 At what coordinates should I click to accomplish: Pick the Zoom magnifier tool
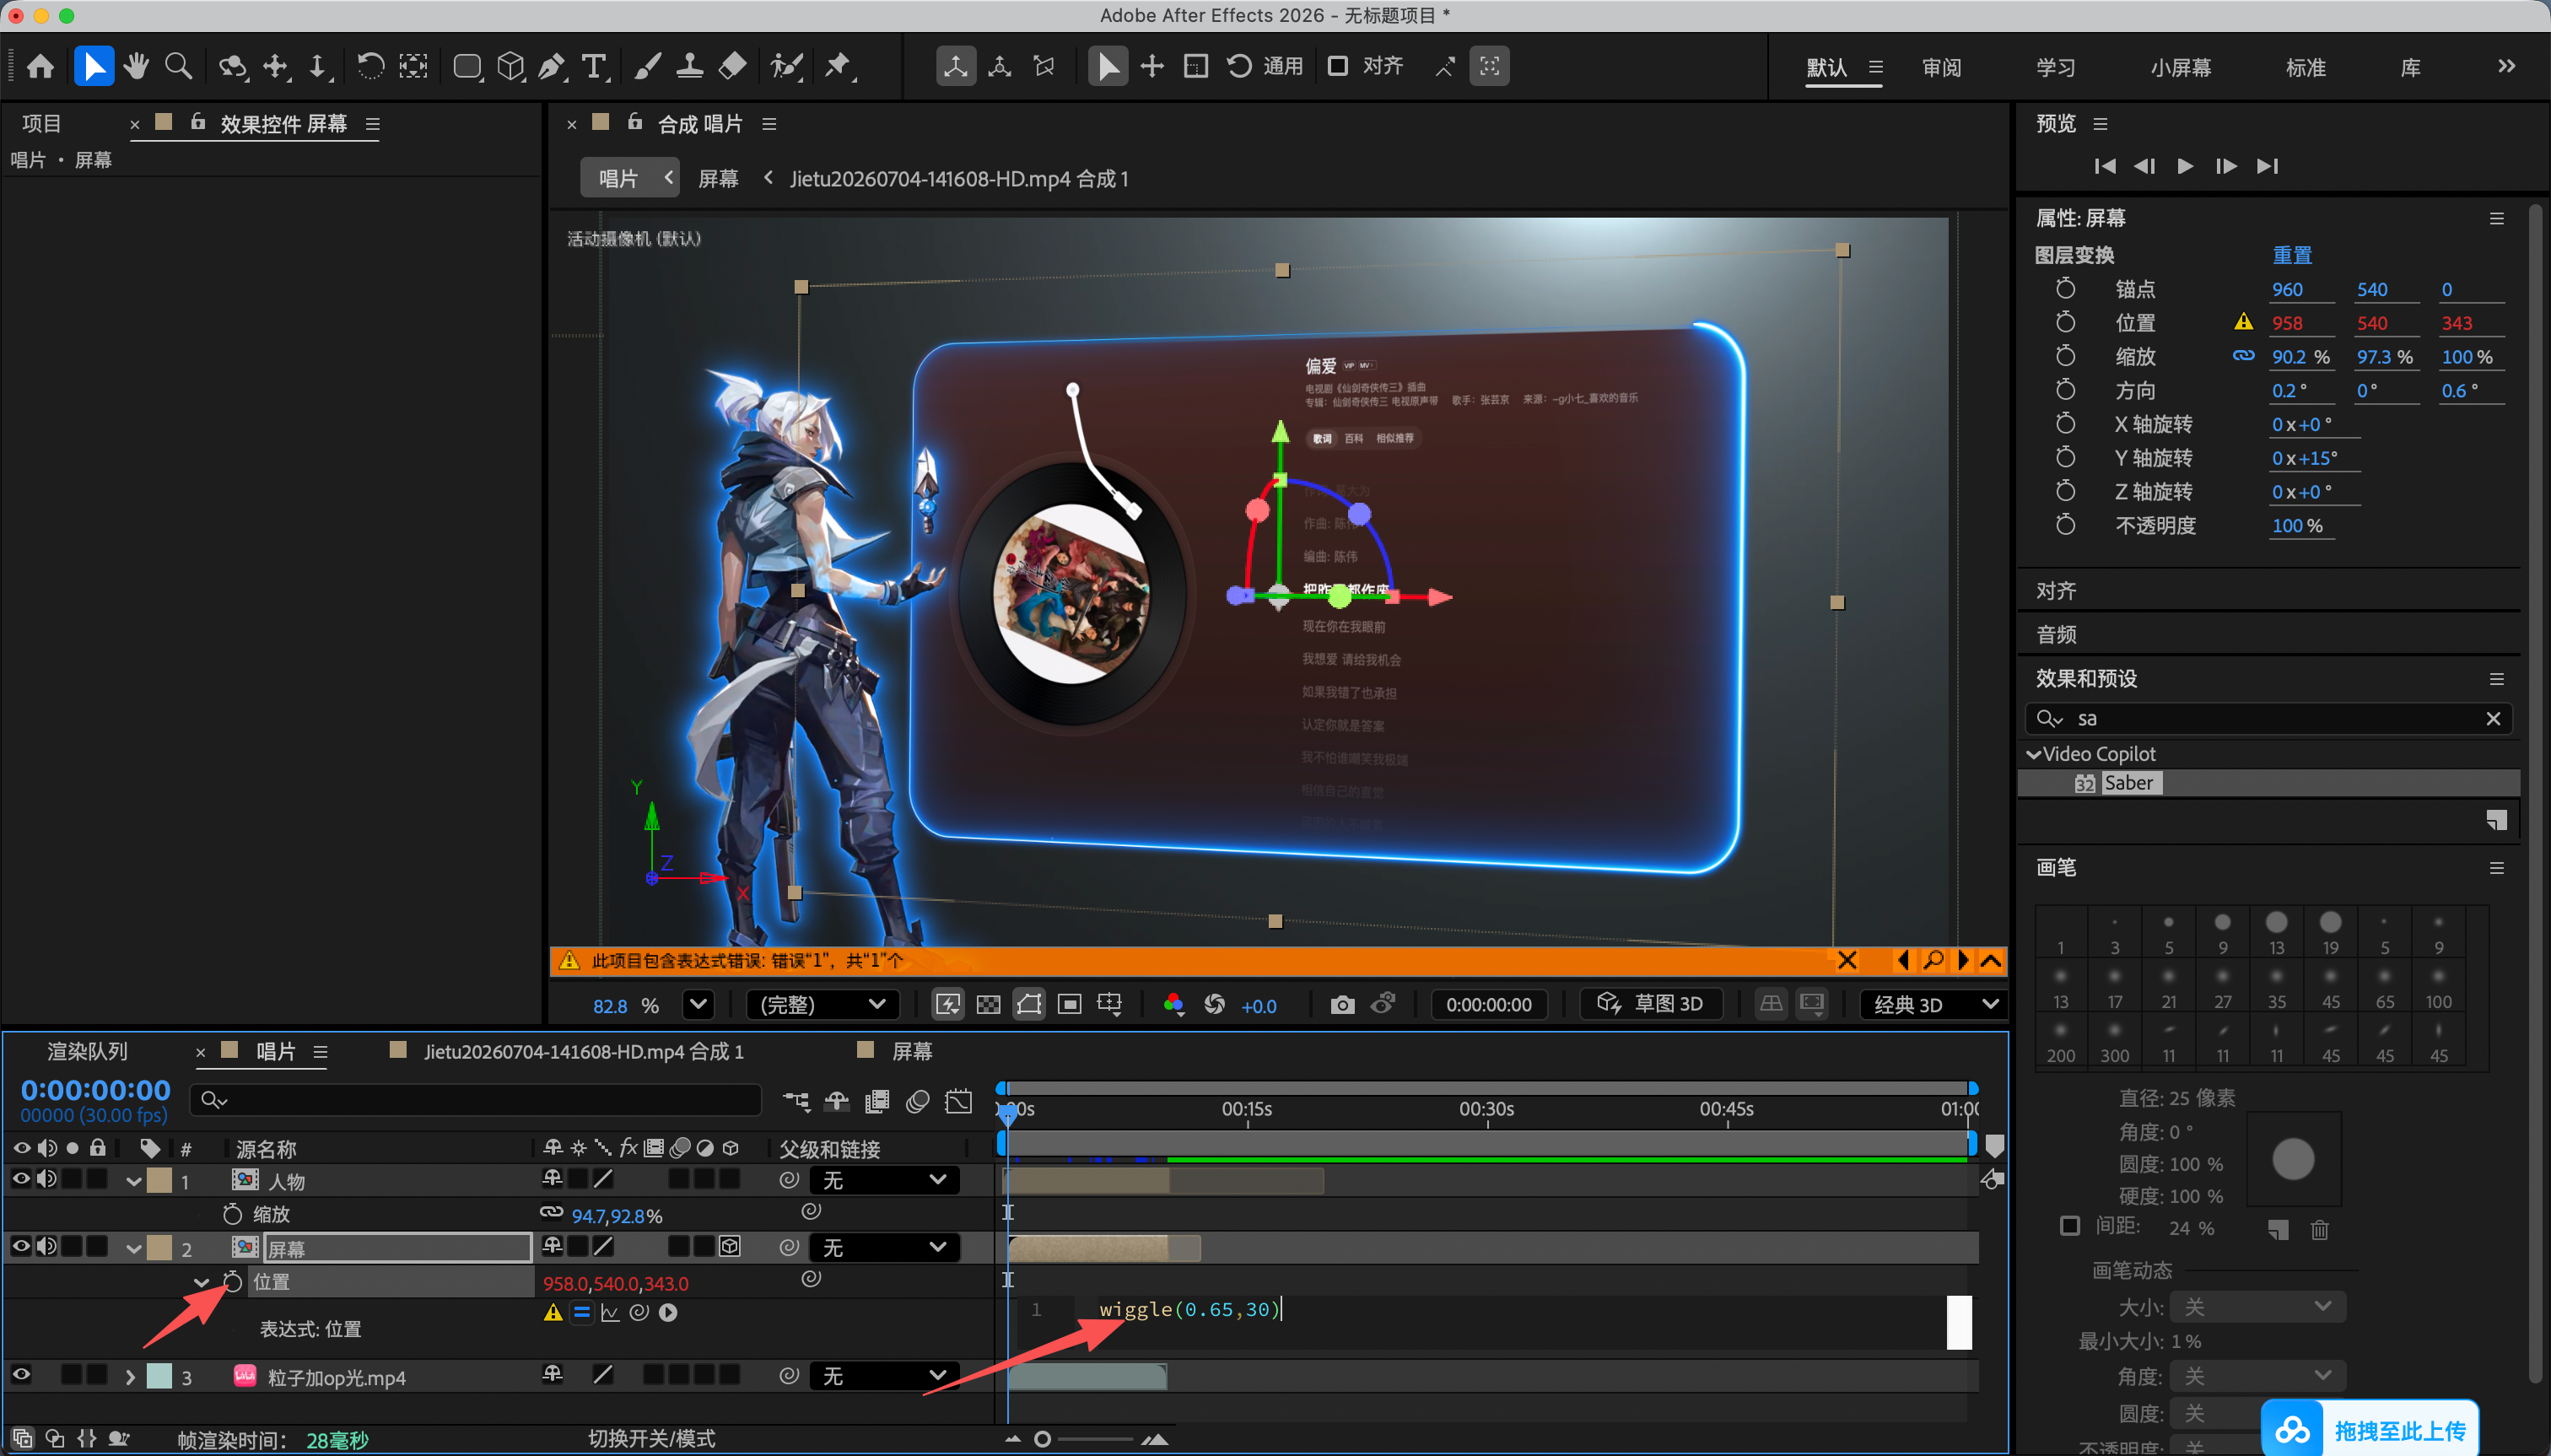click(179, 67)
